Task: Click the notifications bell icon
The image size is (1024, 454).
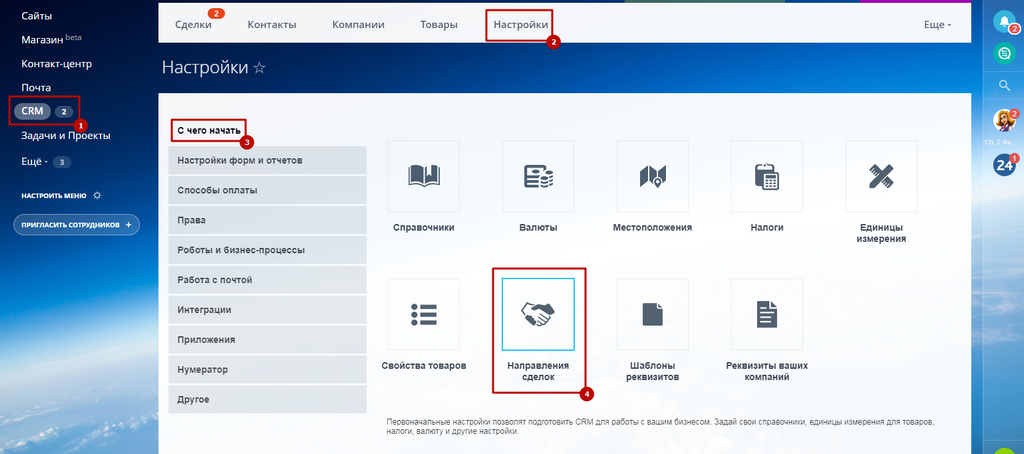Action: click(1002, 22)
